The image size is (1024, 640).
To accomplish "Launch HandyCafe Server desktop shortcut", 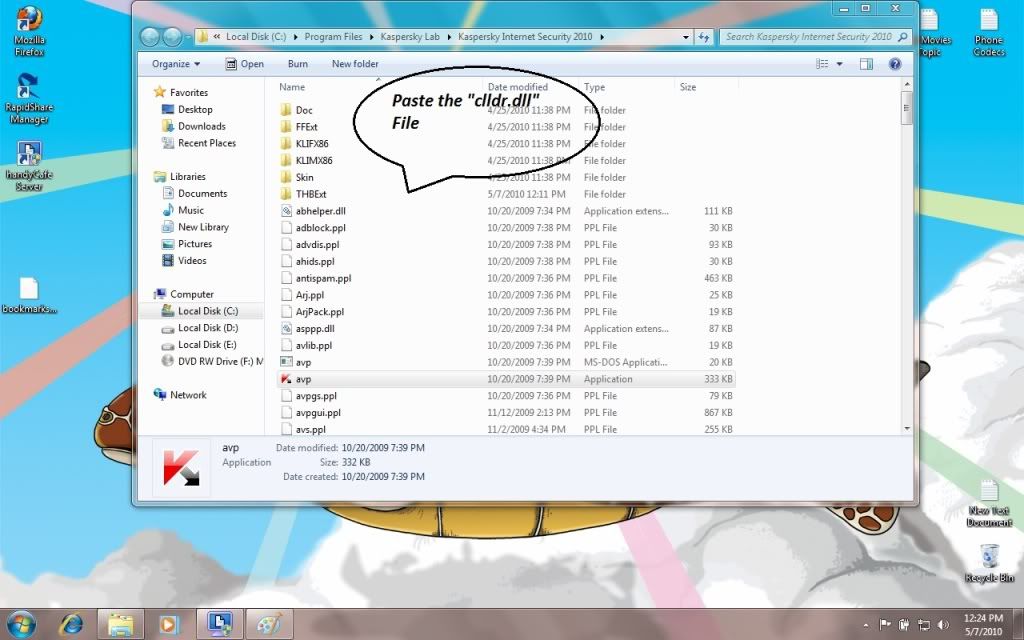I will 29,167.
